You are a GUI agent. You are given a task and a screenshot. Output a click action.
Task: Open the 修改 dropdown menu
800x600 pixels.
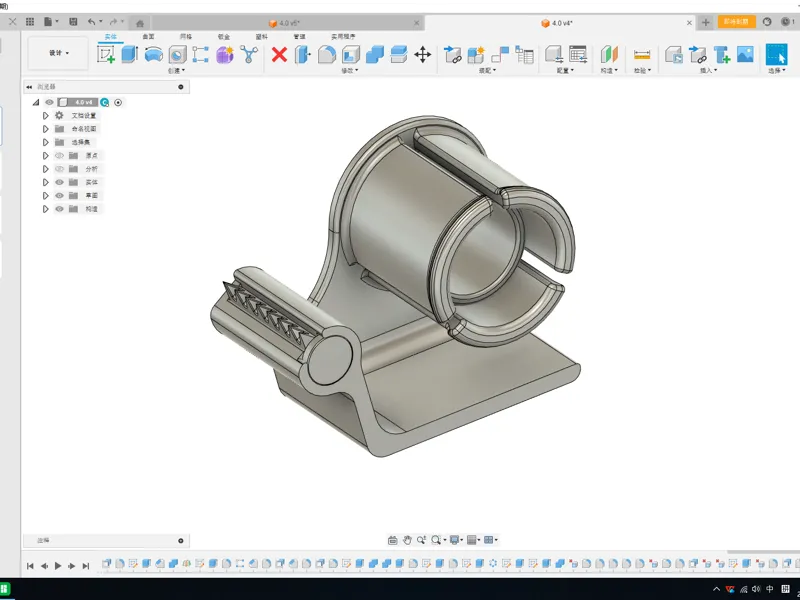(x=349, y=70)
